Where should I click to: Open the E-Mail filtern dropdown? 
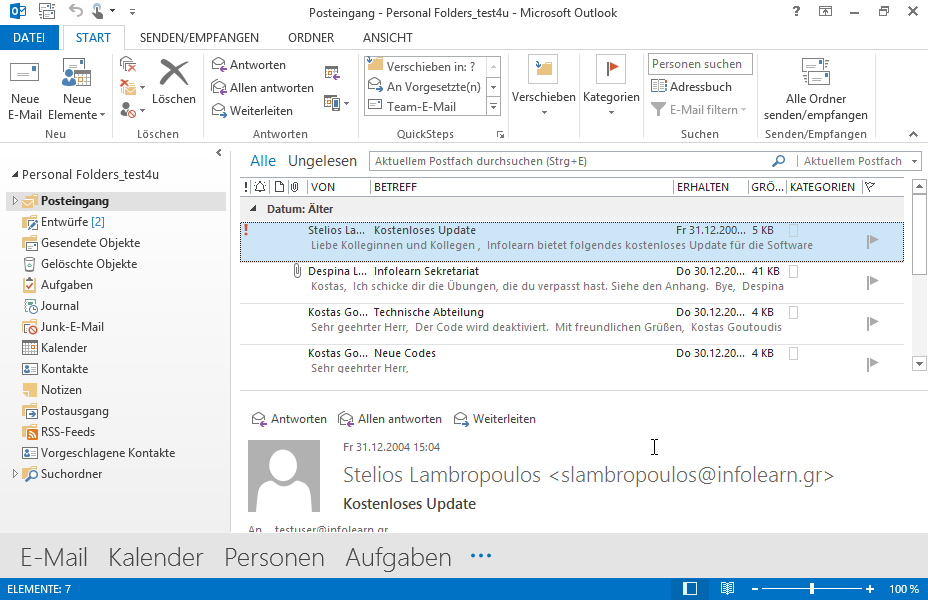698,109
